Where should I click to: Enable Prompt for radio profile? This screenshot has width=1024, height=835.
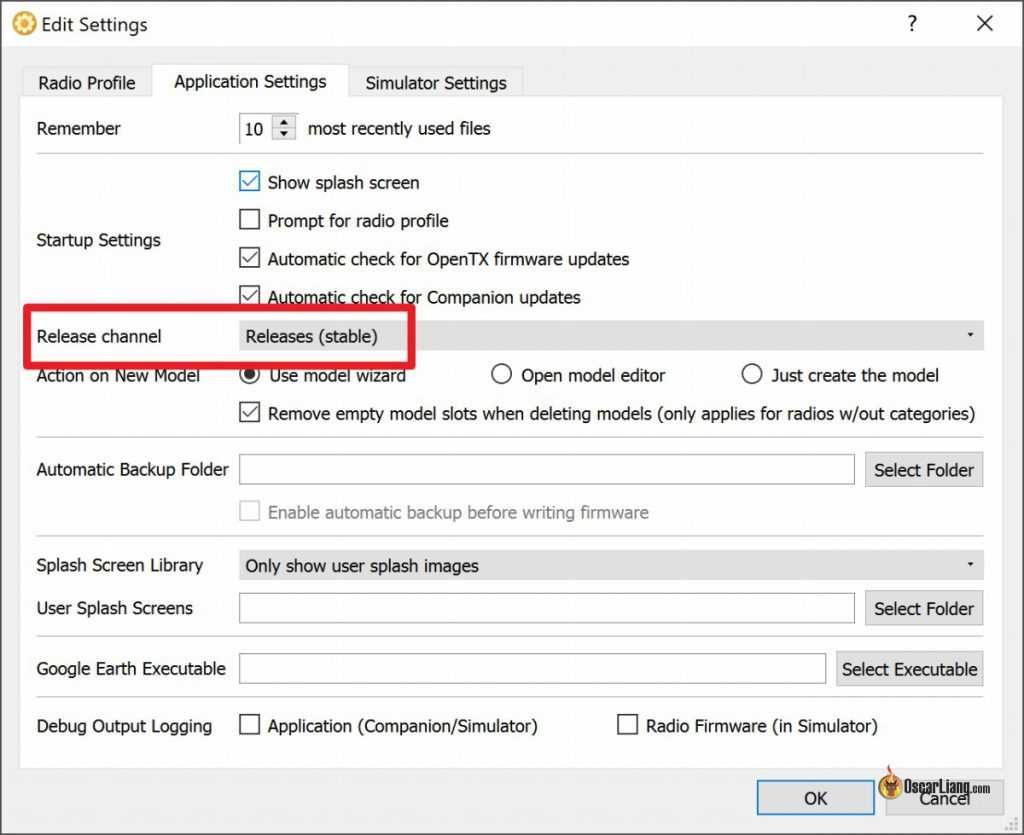(x=250, y=221)
